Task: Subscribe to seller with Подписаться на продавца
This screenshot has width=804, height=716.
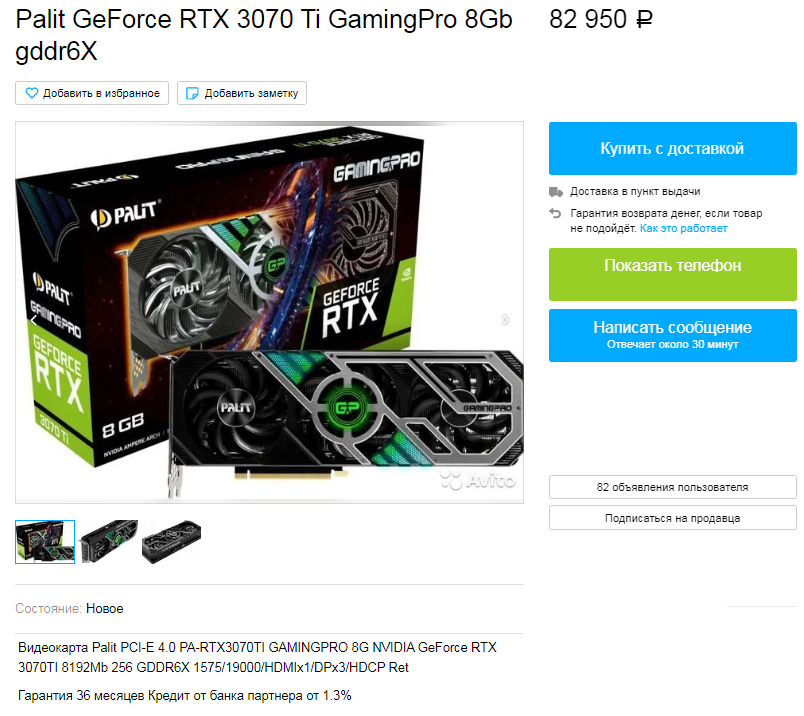Action: click(672, 518)
